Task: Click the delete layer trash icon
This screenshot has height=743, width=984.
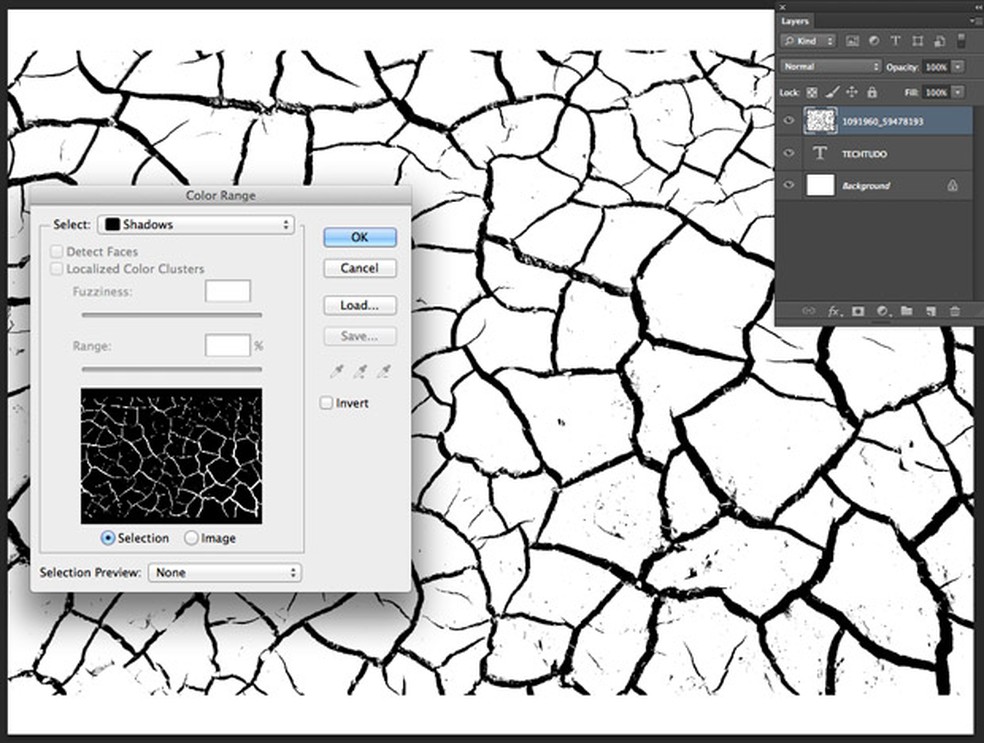Action: pyautogui.click(x=955, y=312)
